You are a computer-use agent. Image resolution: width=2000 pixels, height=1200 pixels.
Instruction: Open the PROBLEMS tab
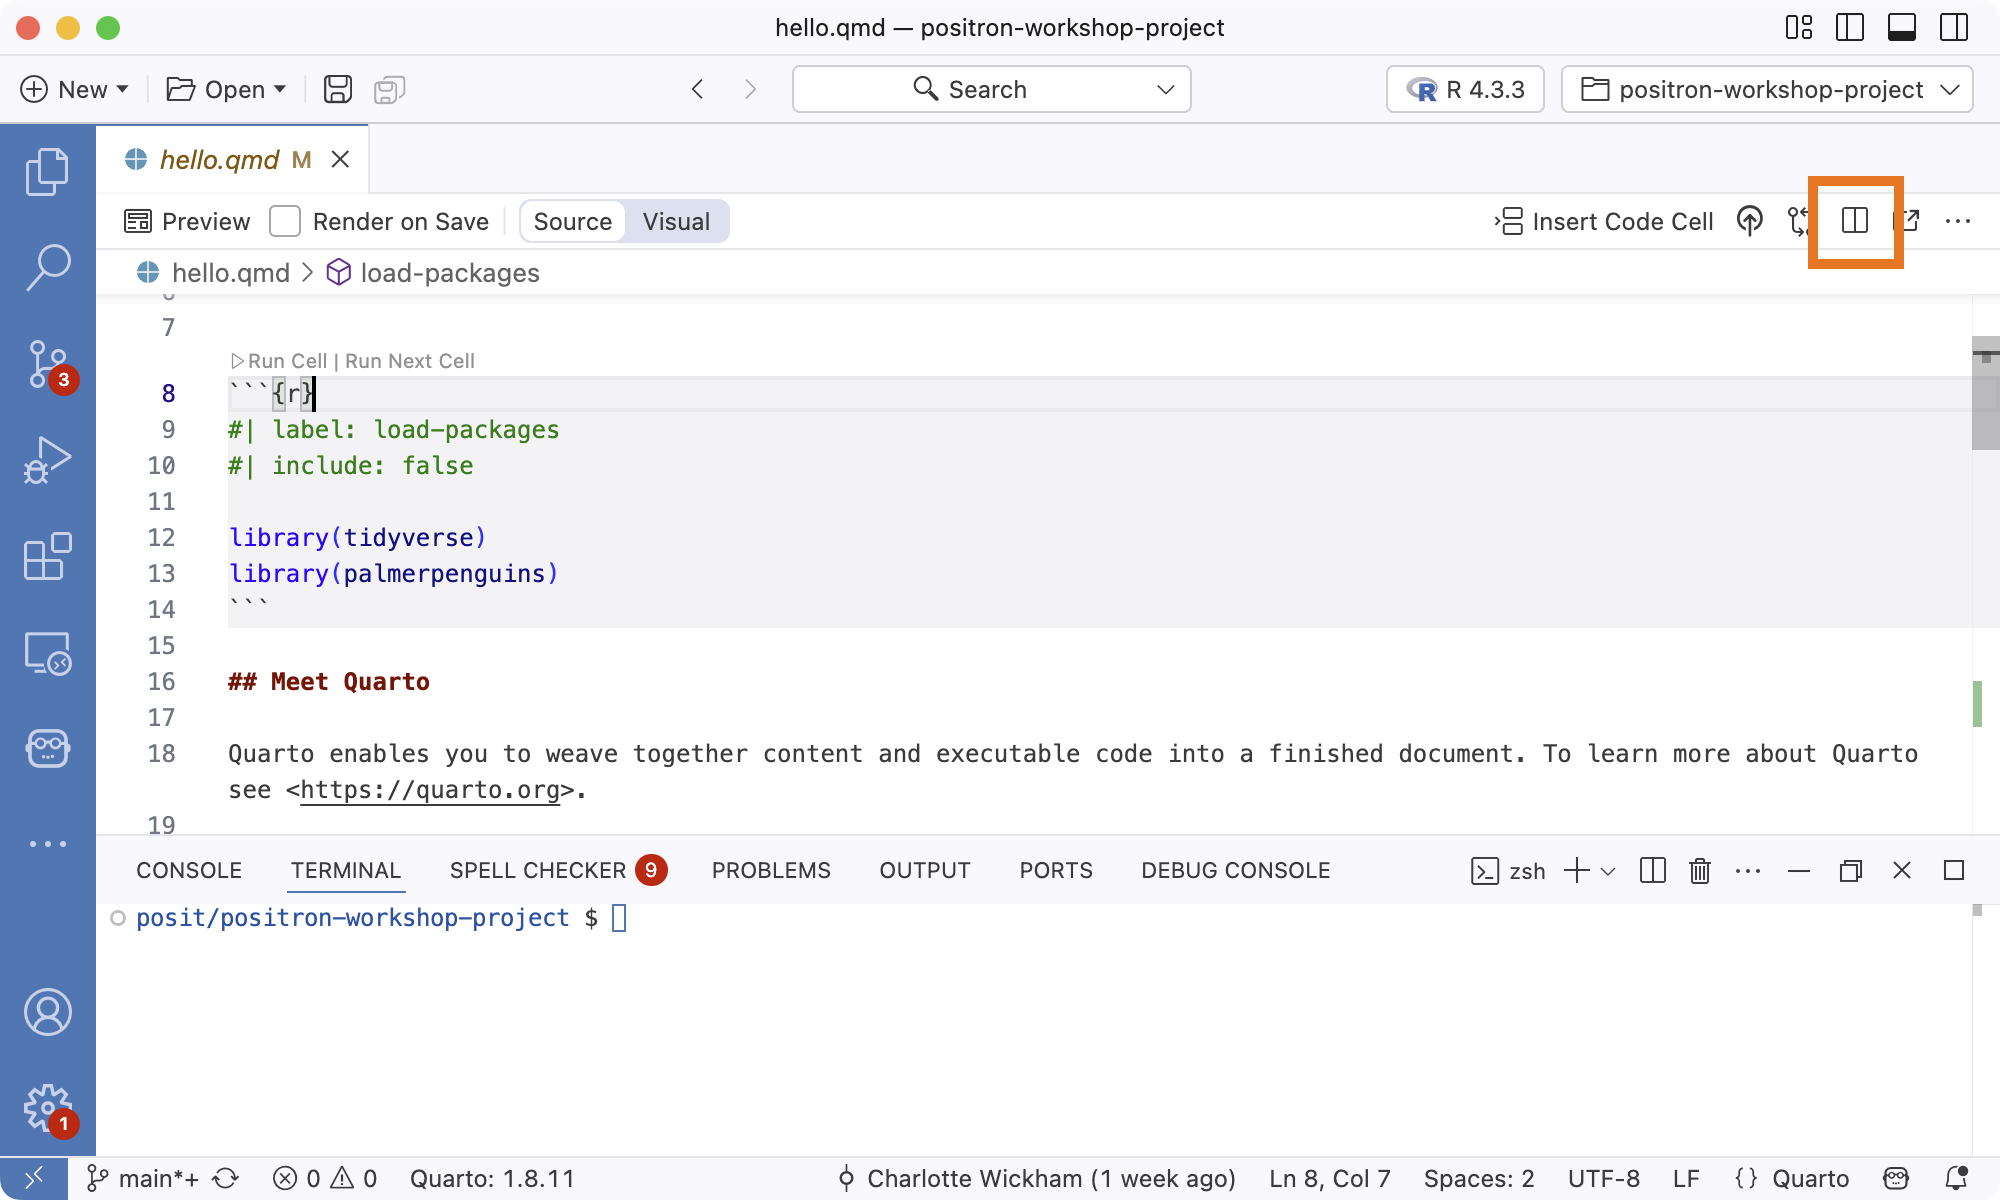(x=771, y=871)
